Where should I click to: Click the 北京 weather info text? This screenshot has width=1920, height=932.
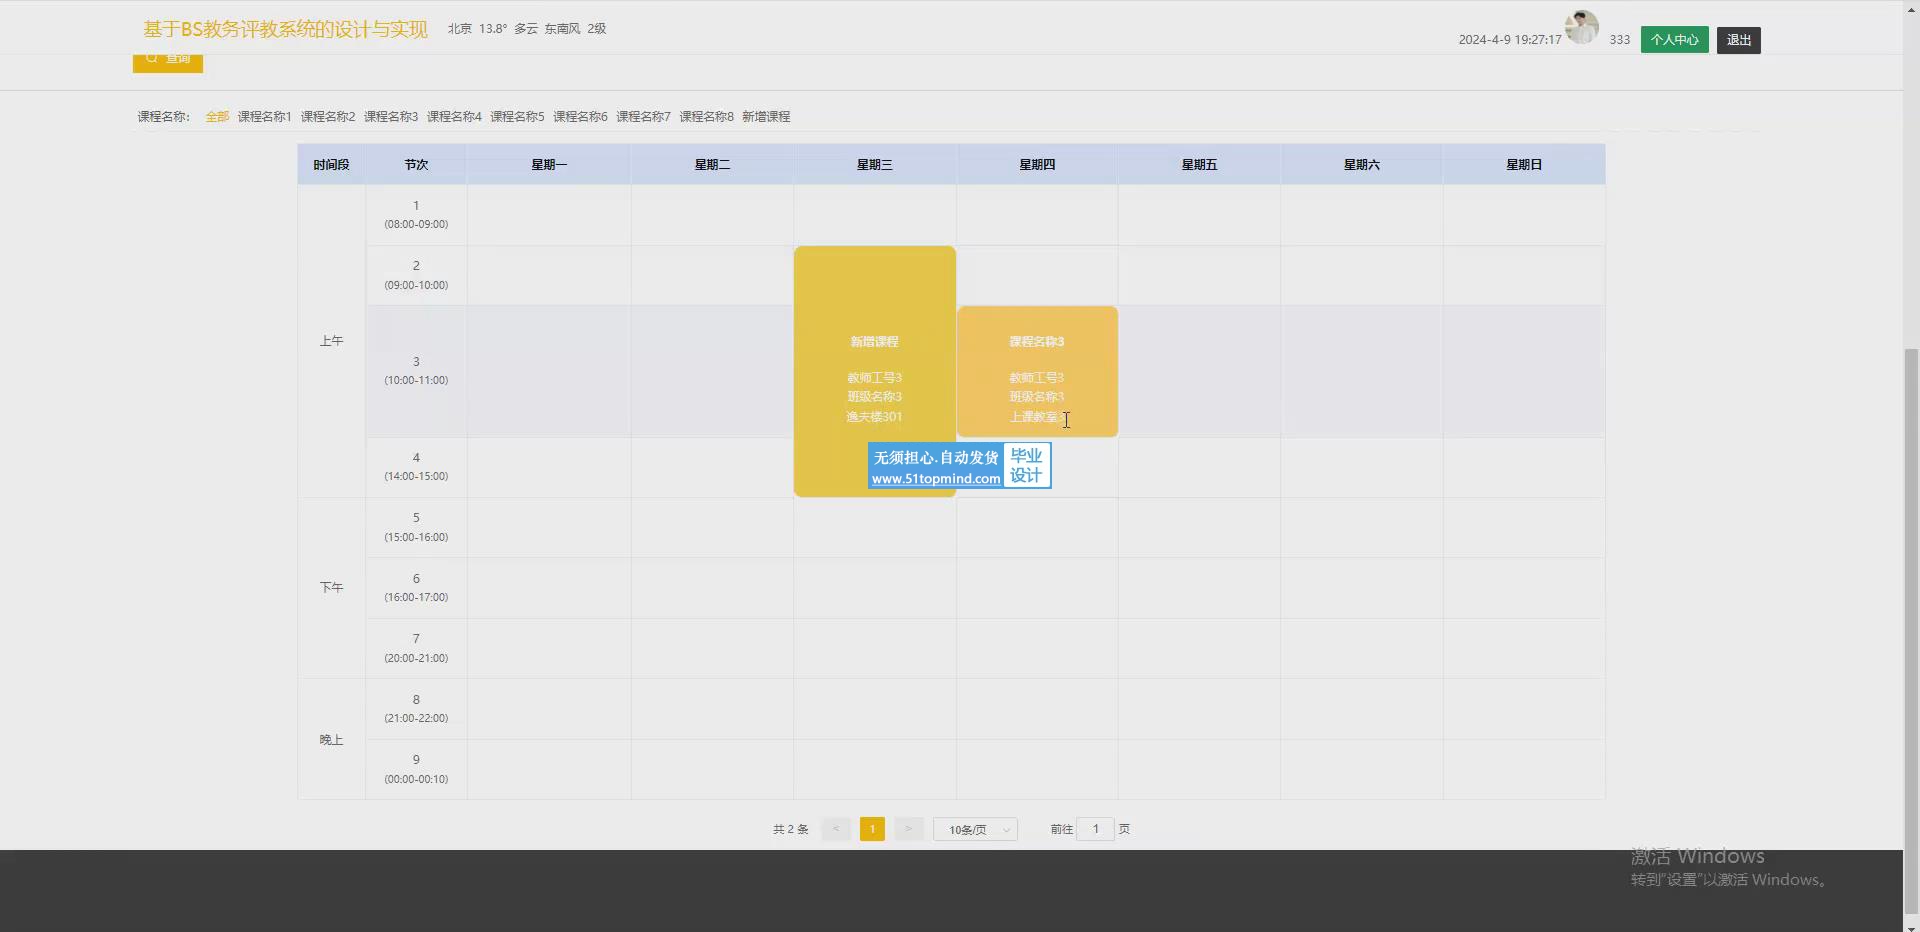[x=527, y=29]
